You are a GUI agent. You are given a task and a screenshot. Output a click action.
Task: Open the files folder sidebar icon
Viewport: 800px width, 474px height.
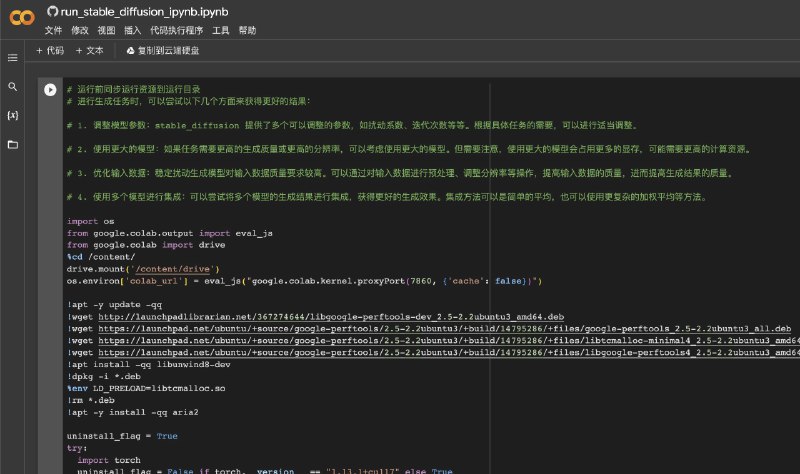click(13, 145)
